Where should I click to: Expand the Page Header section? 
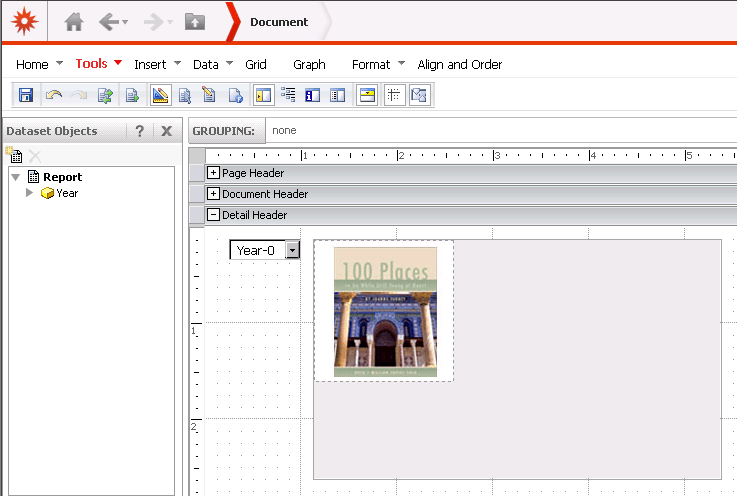[213, 173]
